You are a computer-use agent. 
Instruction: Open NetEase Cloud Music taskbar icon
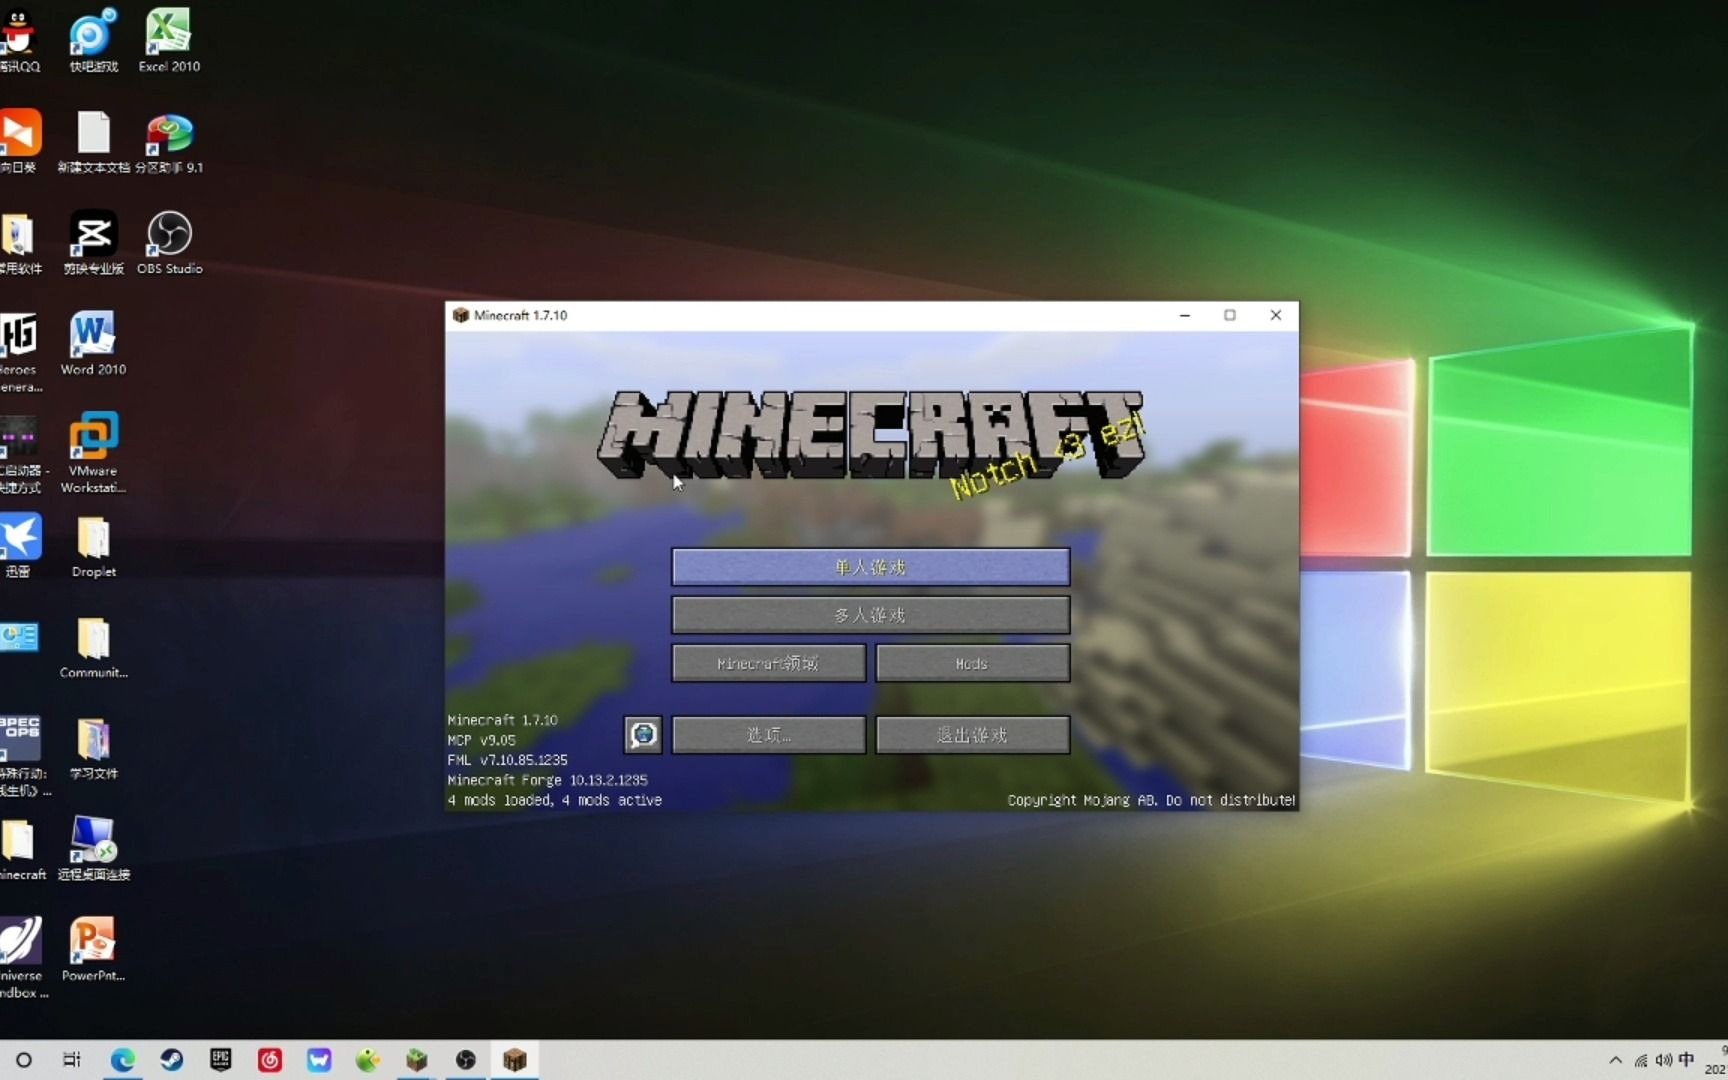point(269,1060)
